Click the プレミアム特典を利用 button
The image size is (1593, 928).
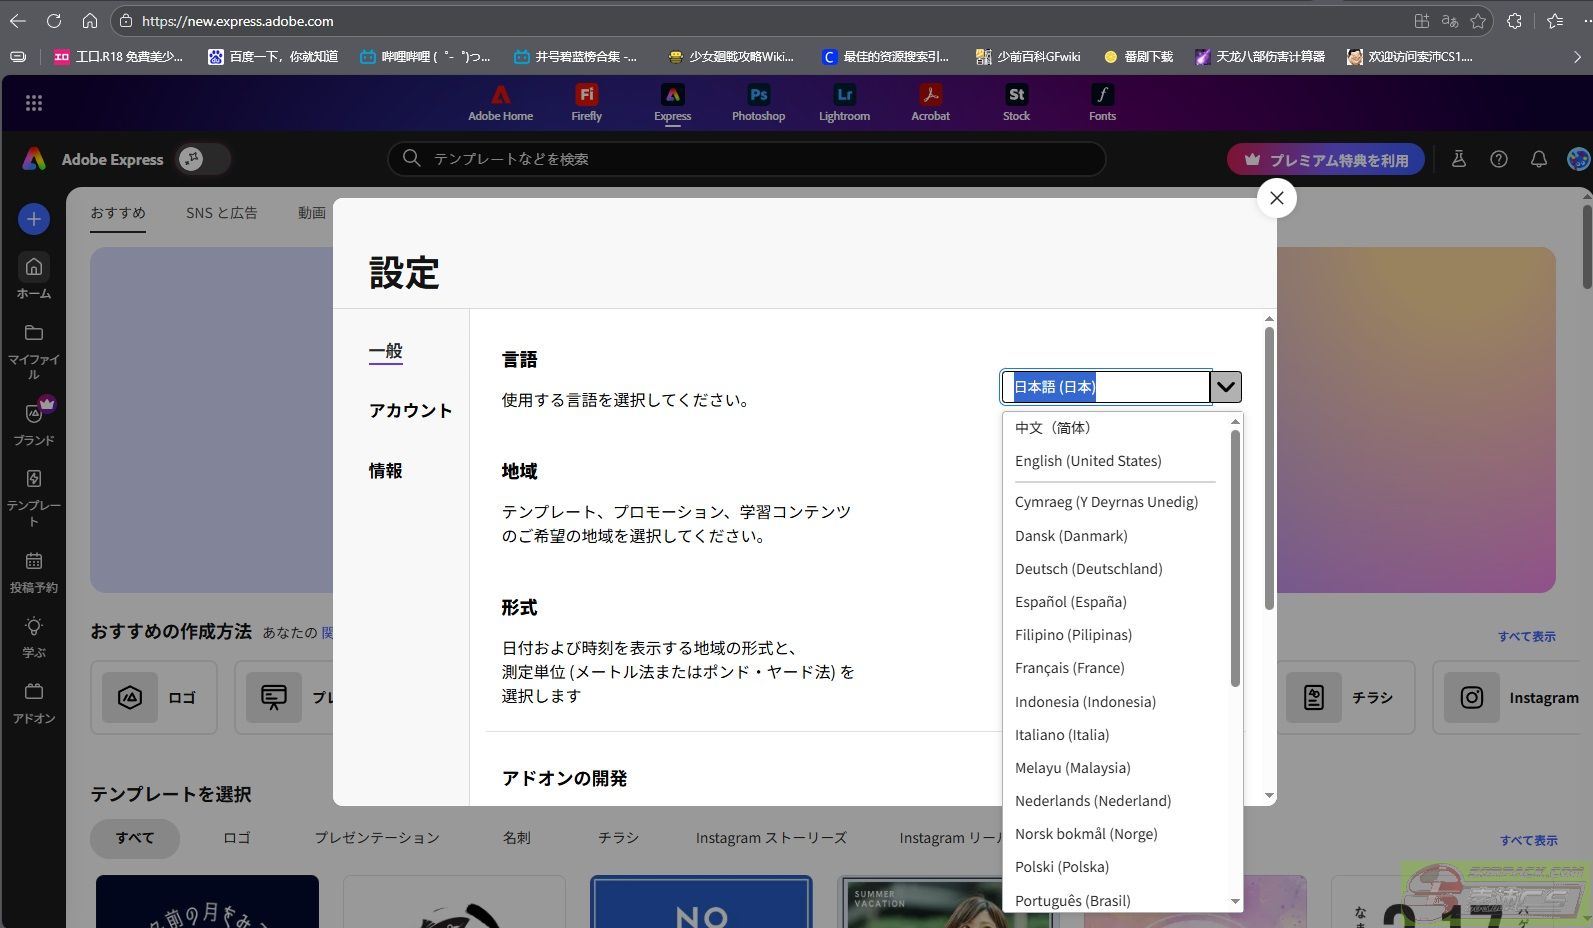pos(1325,160)
